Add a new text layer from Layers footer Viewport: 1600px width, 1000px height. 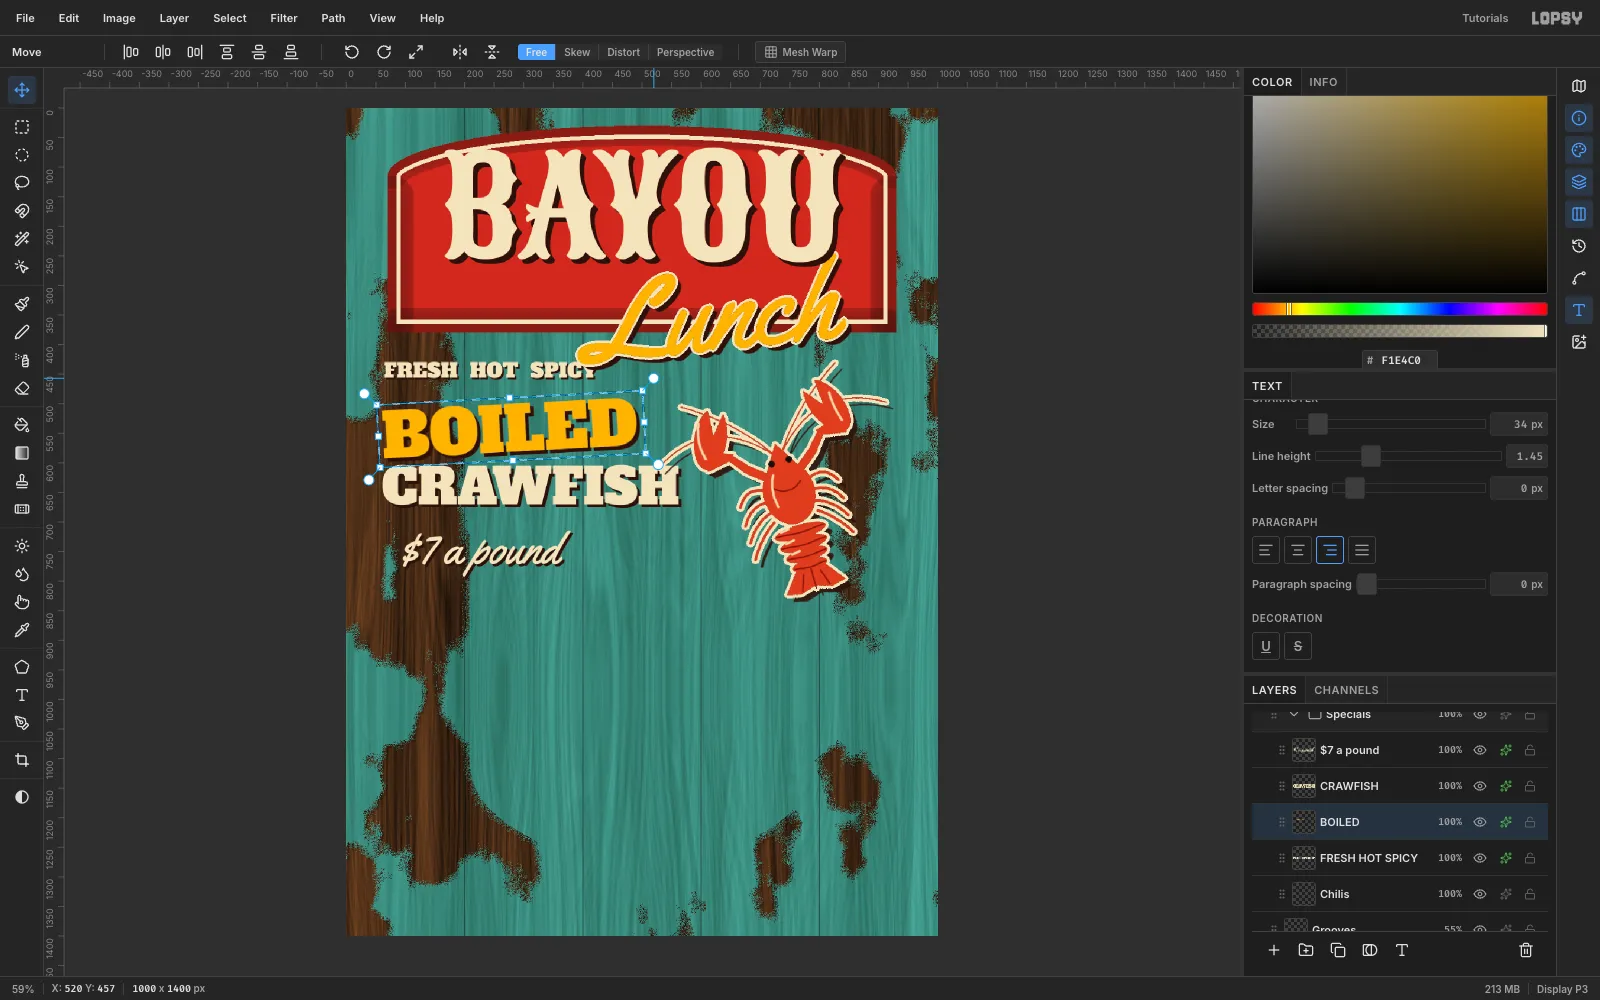[1402, 950]
